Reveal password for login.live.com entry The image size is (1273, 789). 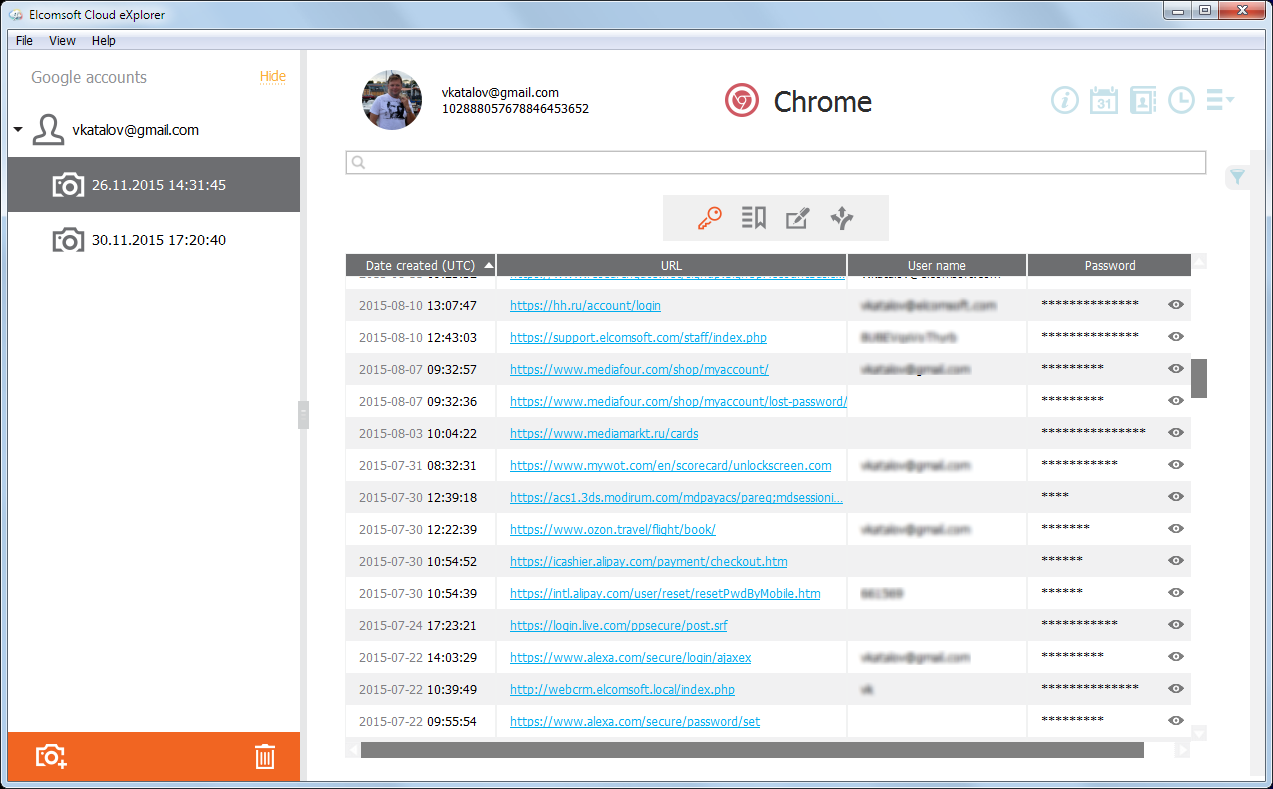[x=1176, y=625]
